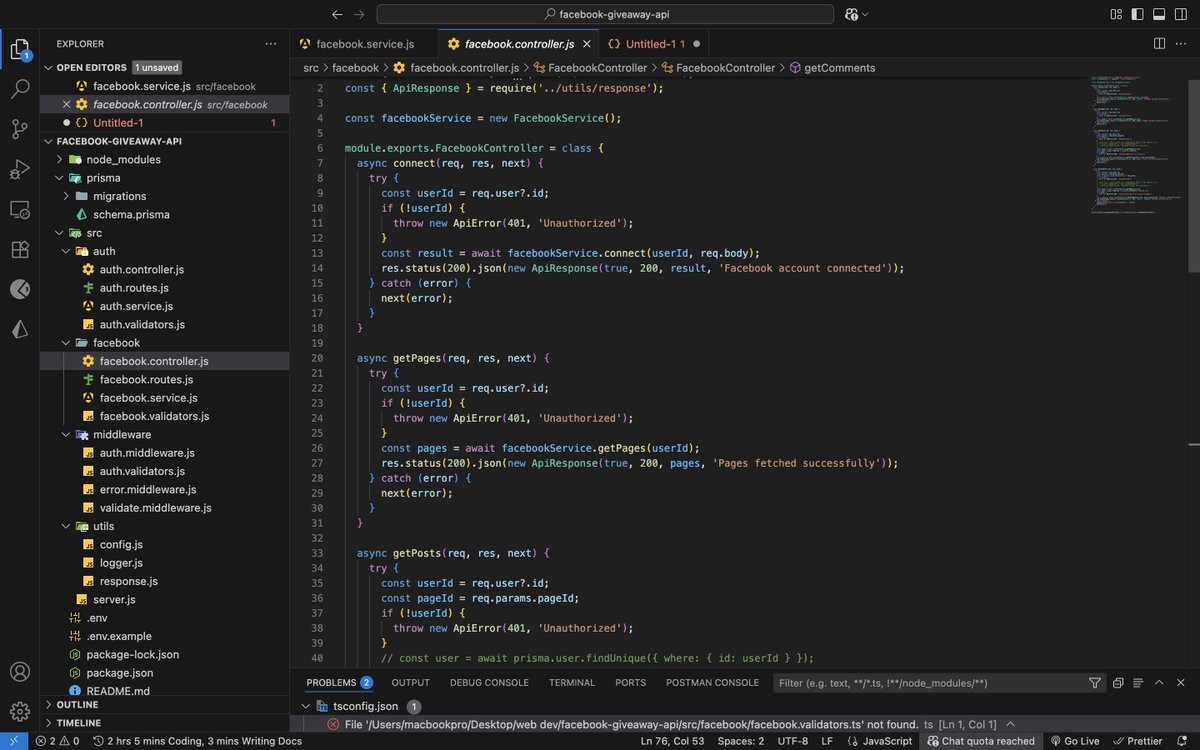1200x750 pixels.
Task: Open the Source Control view
Action: (x=20, y=129)
